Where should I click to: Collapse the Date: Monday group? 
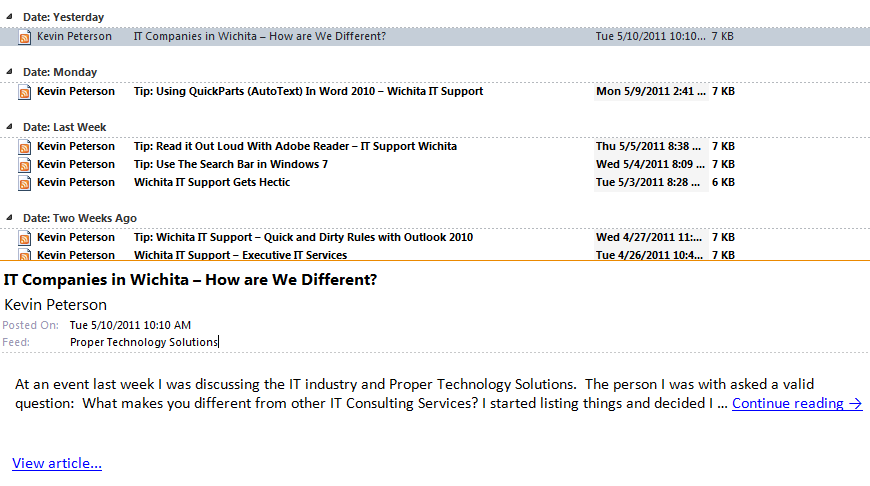[10, 72]
